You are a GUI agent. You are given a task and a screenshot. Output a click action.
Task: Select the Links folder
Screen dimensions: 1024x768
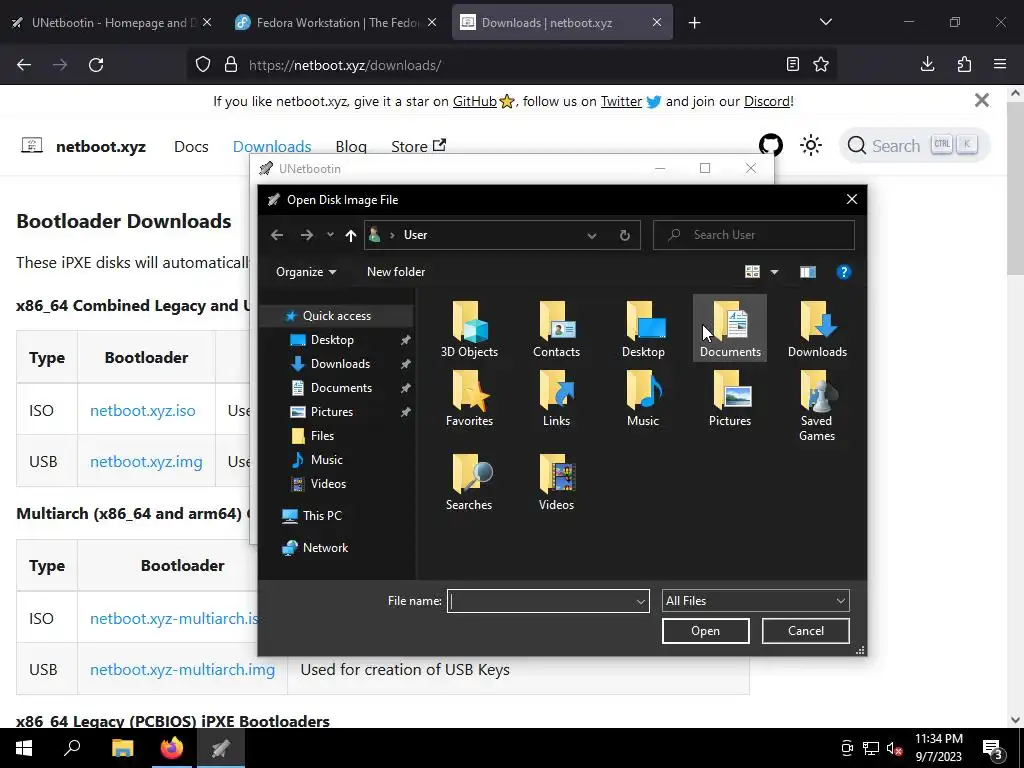556,398
